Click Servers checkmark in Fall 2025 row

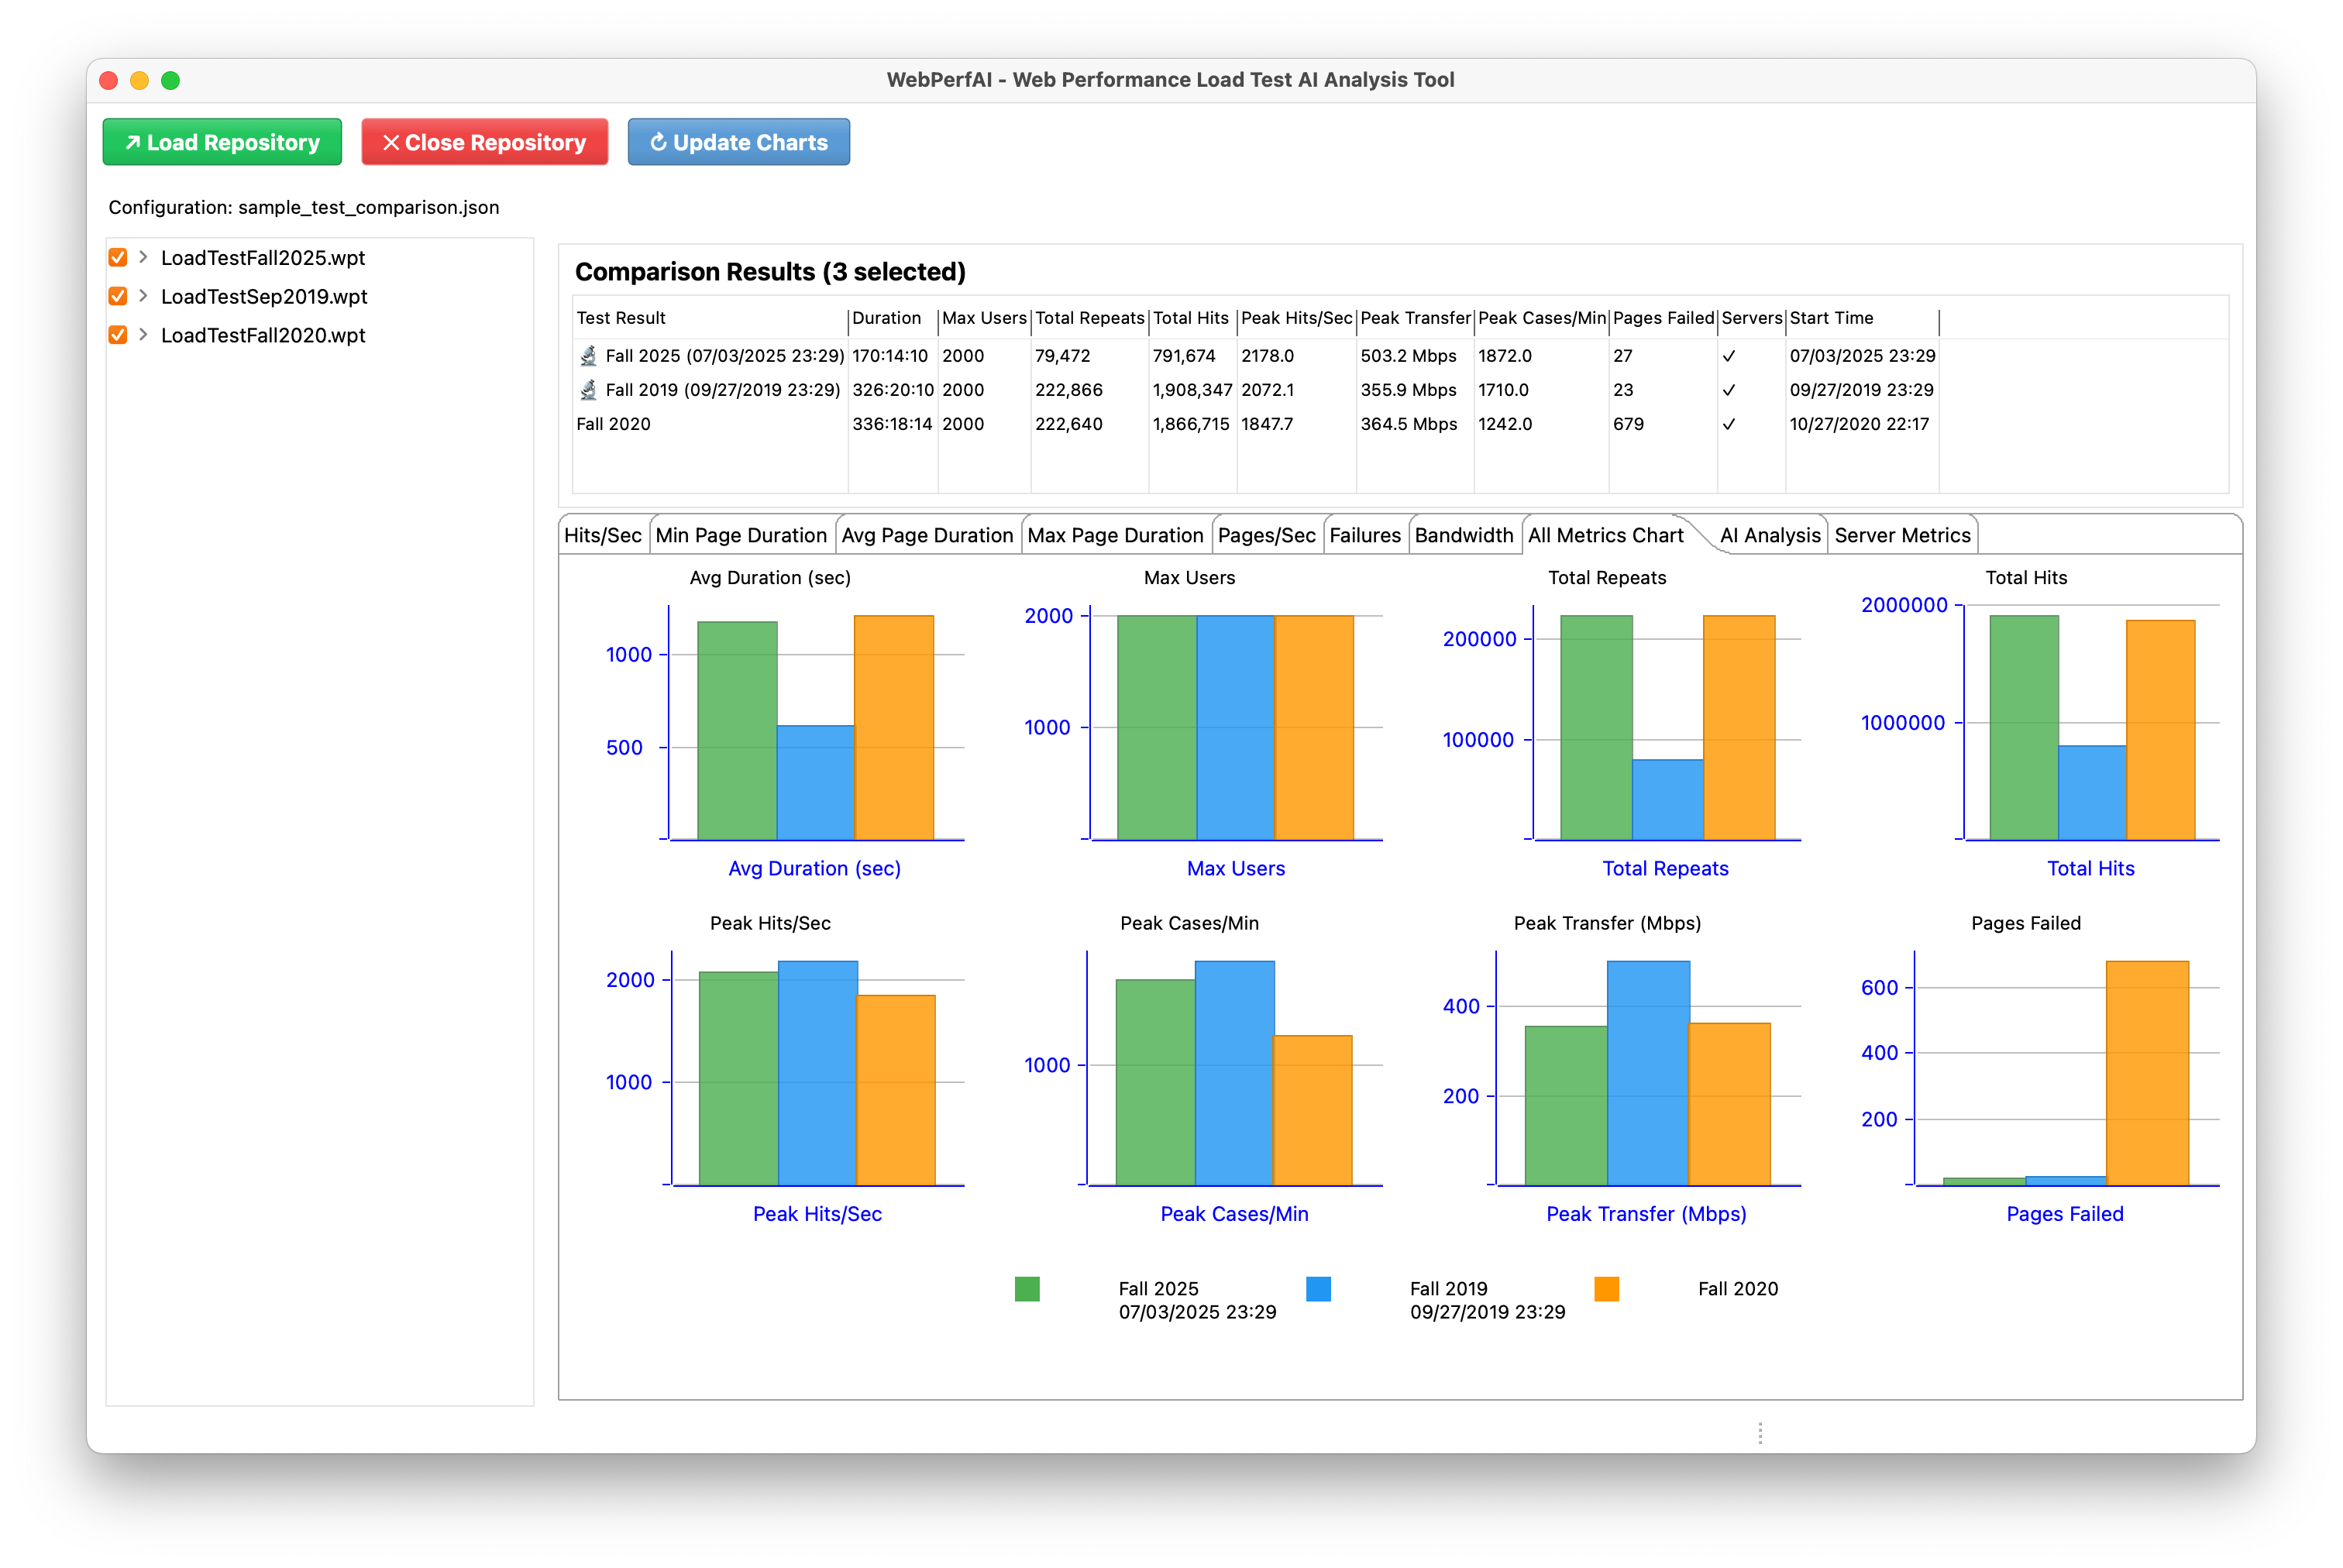[x=1728, y=356]
